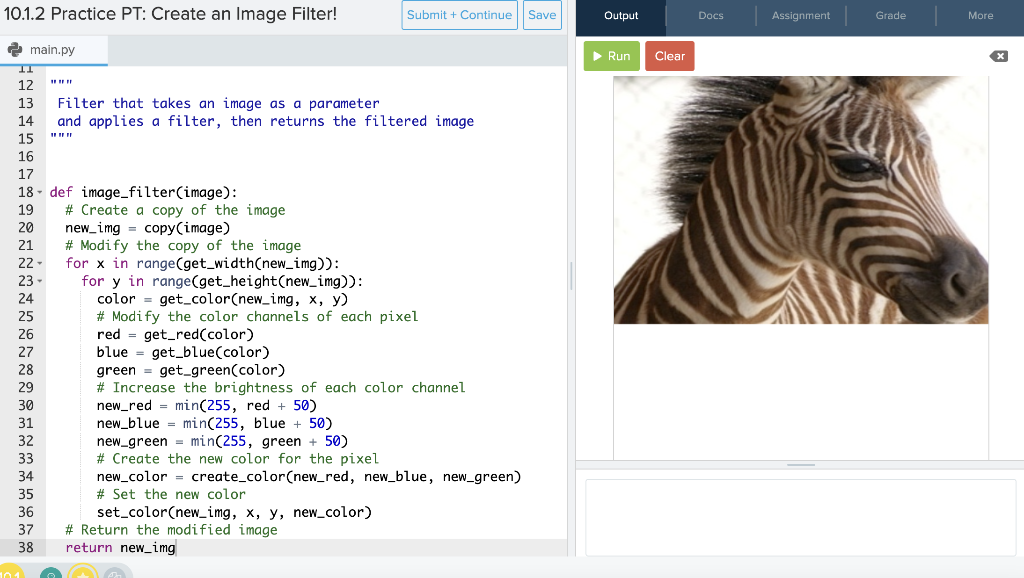Screen dimensions: 1024x578
Task: Click the Submit + Continue button
Action: (459, 15)
